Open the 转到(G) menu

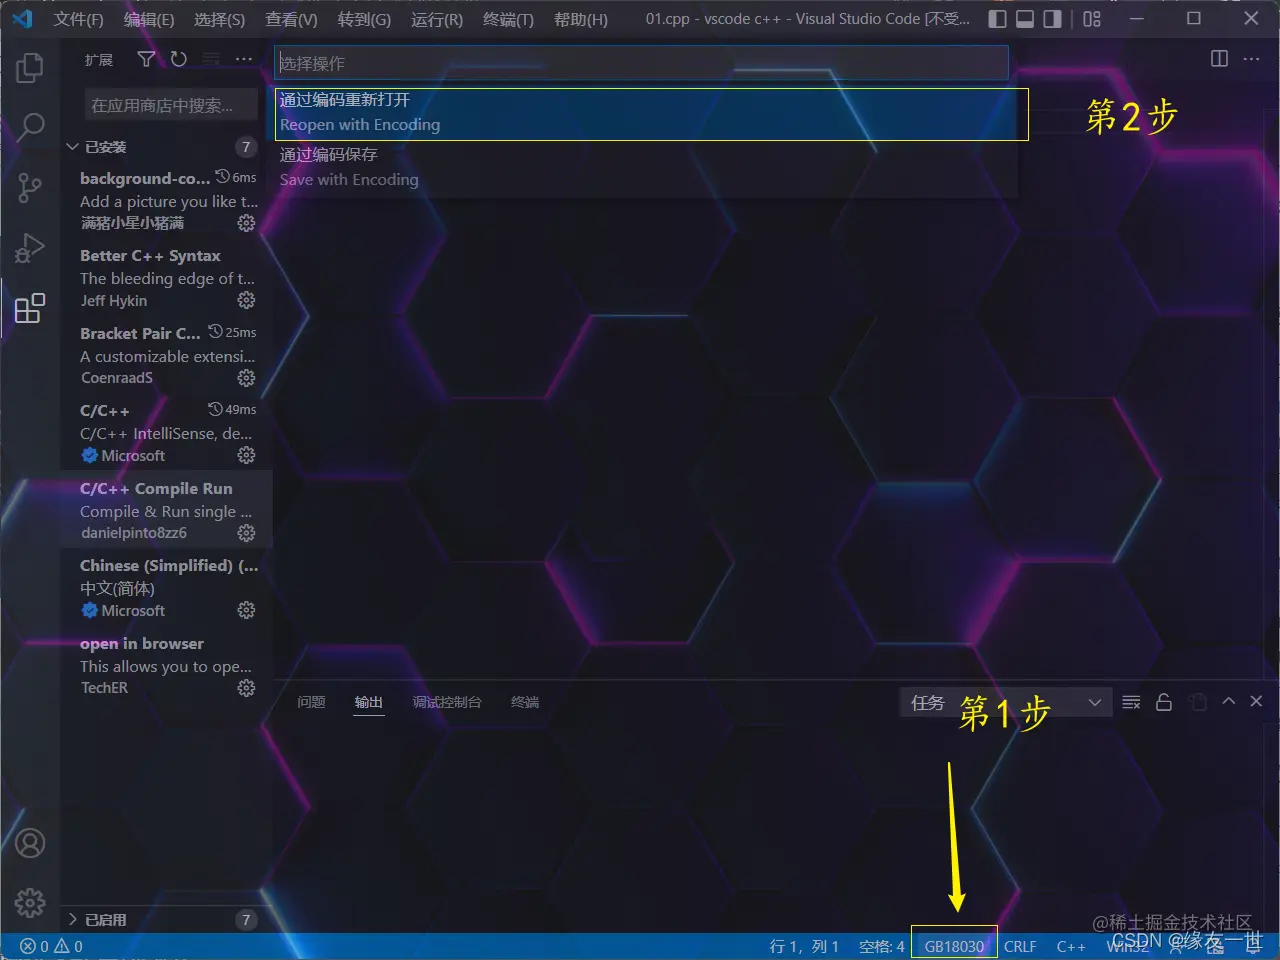coord(364,19)
